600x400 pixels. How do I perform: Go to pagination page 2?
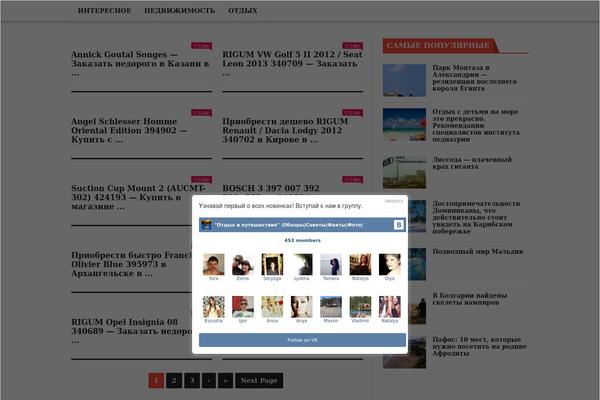tap(174, 381)
